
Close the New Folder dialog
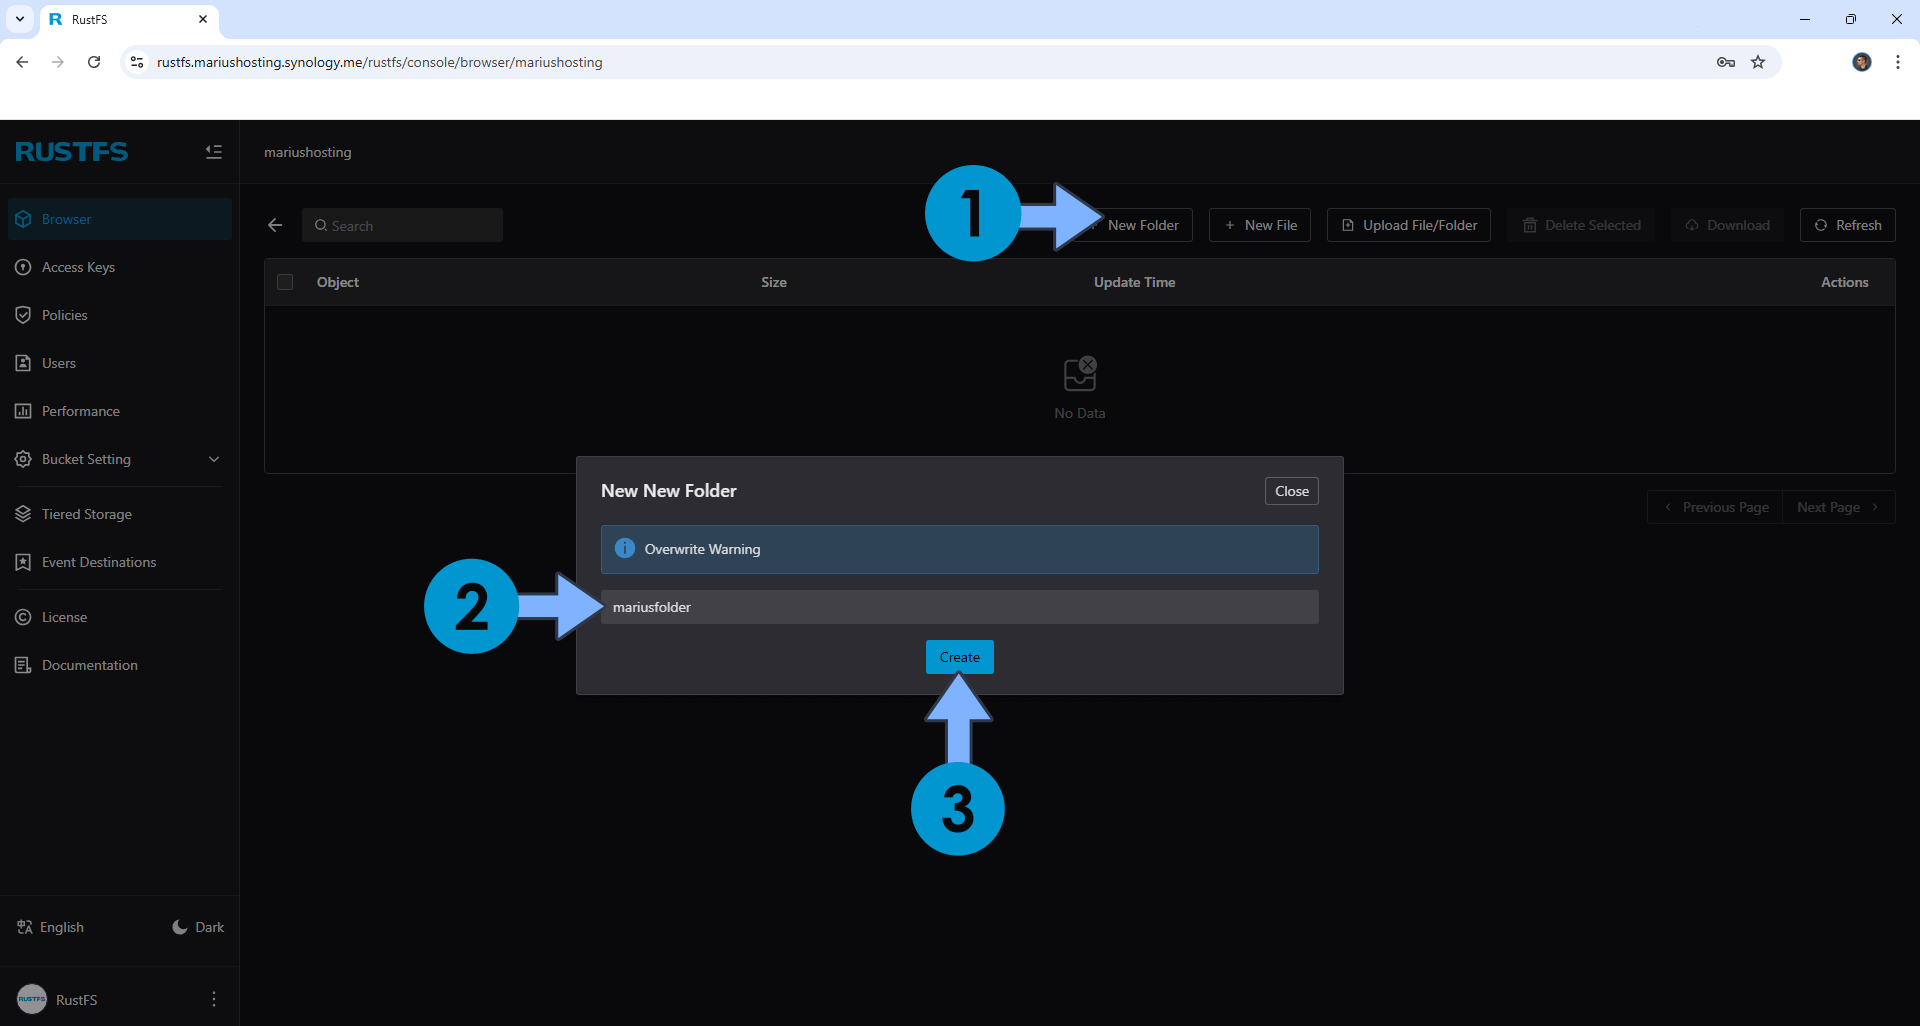(1292, 491)
